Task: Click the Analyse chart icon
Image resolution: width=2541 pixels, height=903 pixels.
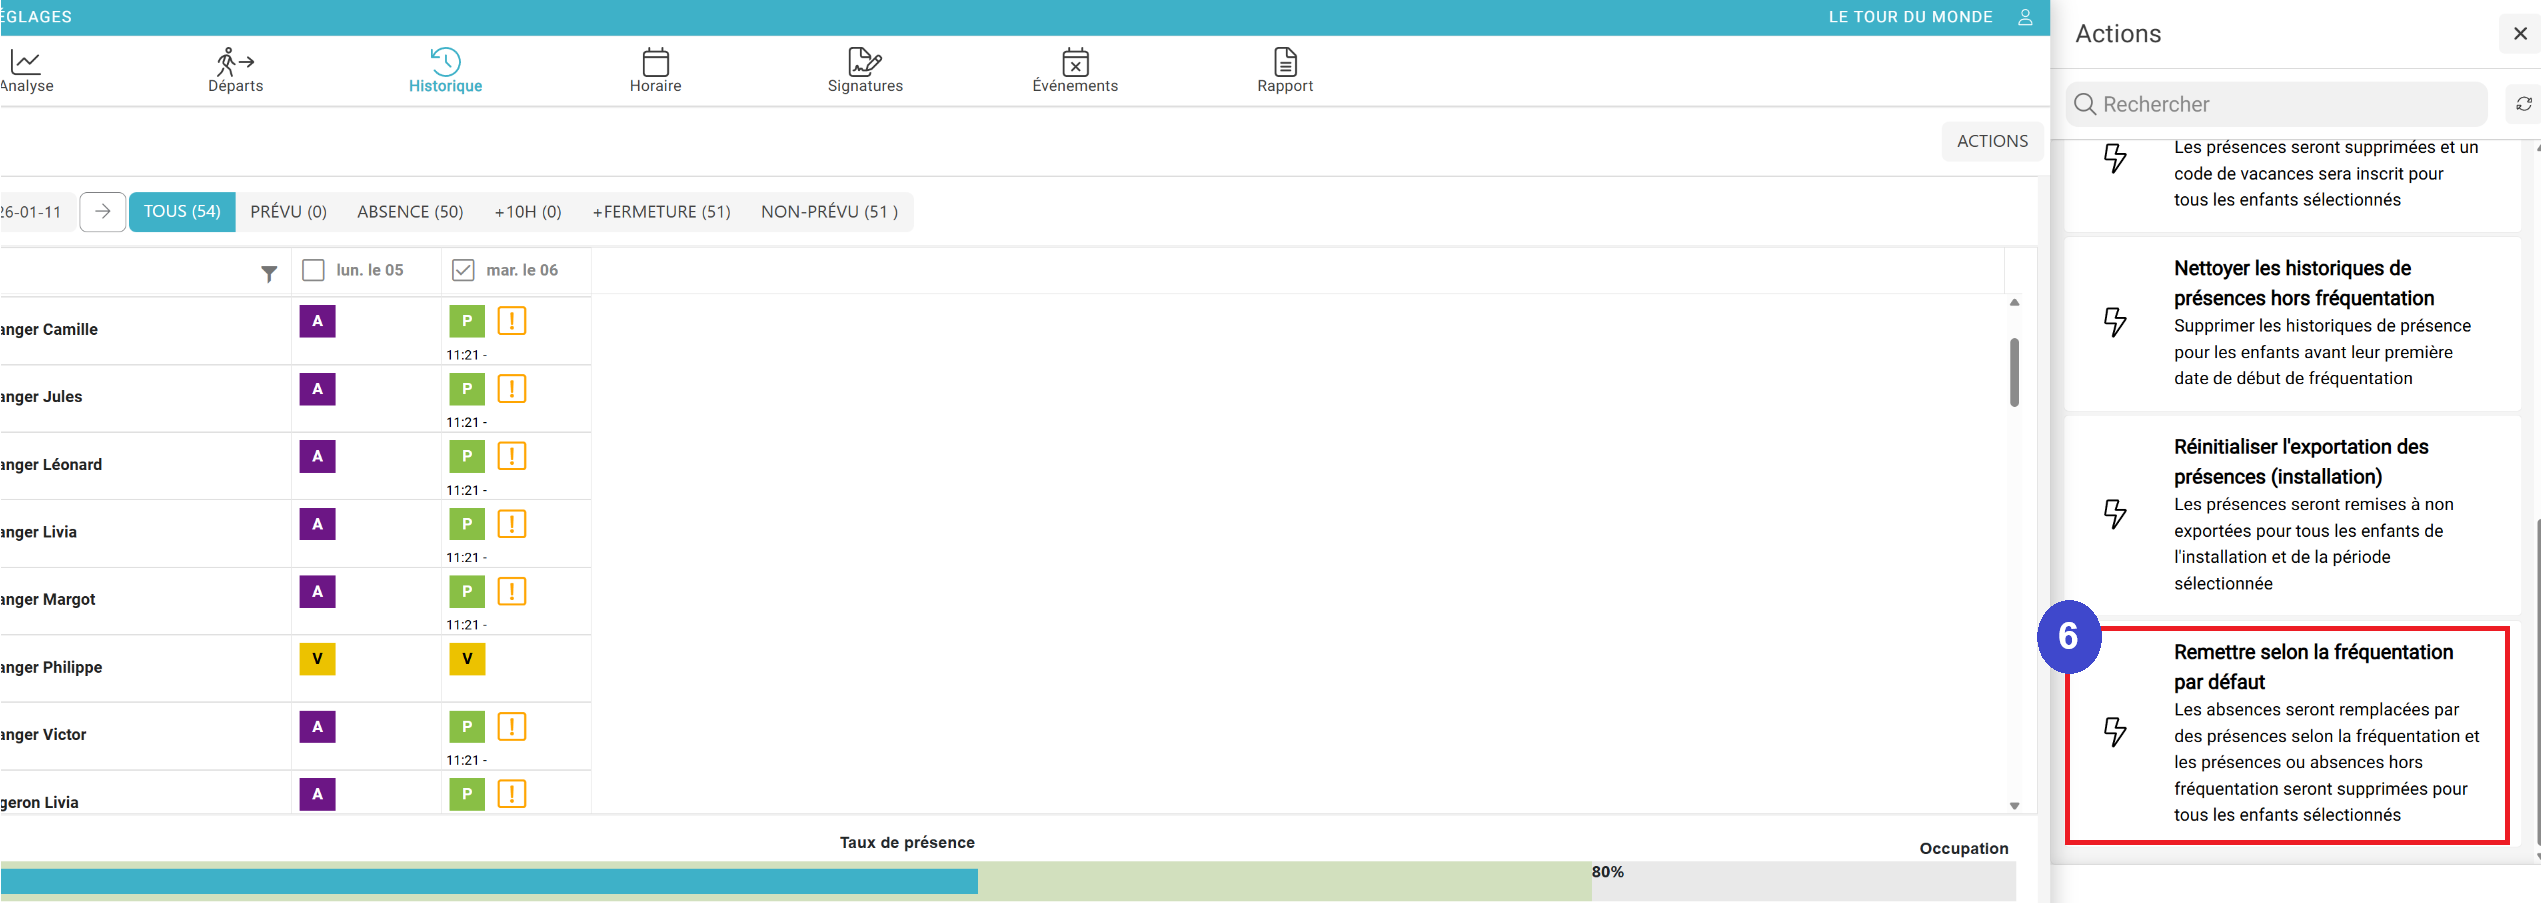Action: click(x=25, y=63)
